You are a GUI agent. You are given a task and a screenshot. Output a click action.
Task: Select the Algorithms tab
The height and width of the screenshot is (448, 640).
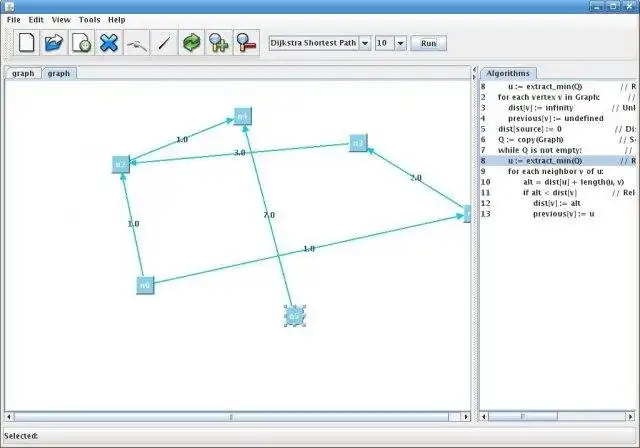508,73
